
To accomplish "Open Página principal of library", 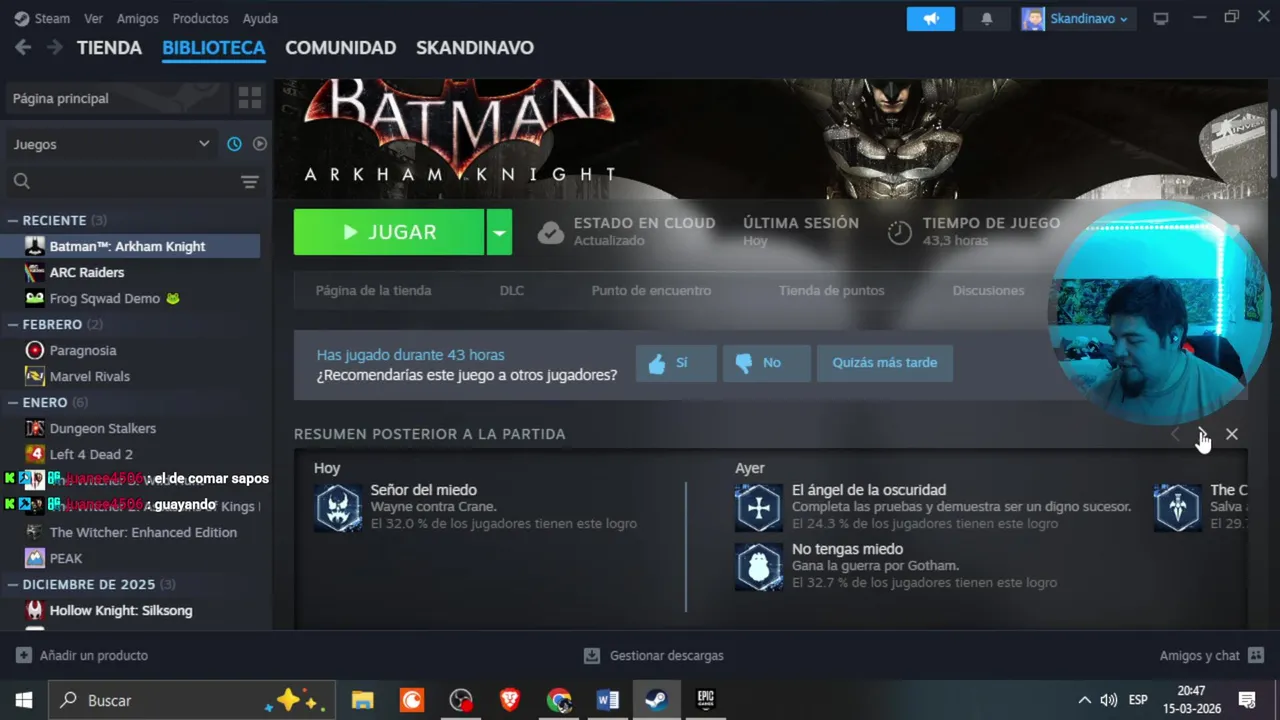I will [x=116, y=98].
